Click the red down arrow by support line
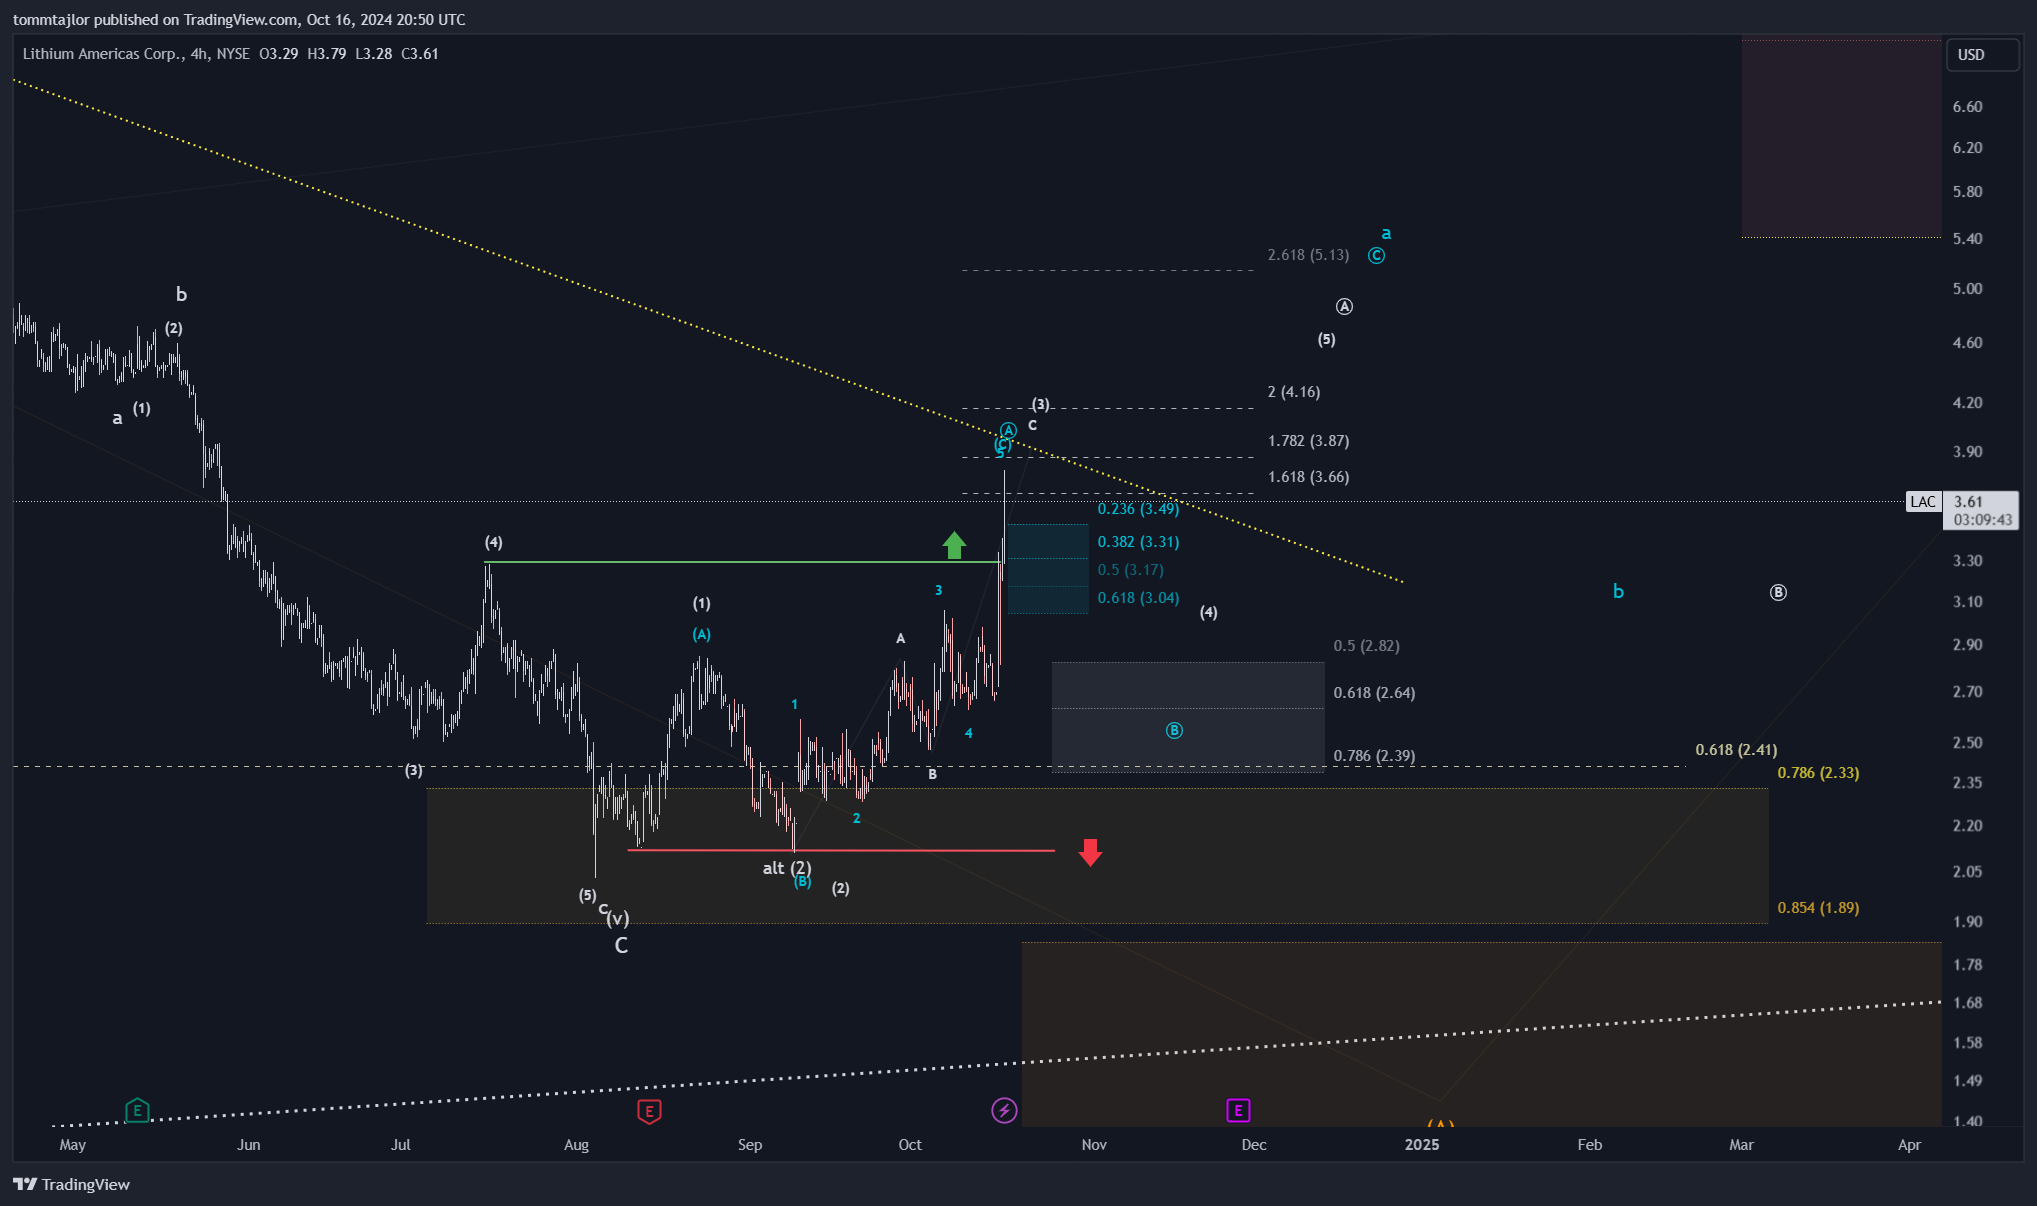2037x1206 pixels. click(1090, 852)
